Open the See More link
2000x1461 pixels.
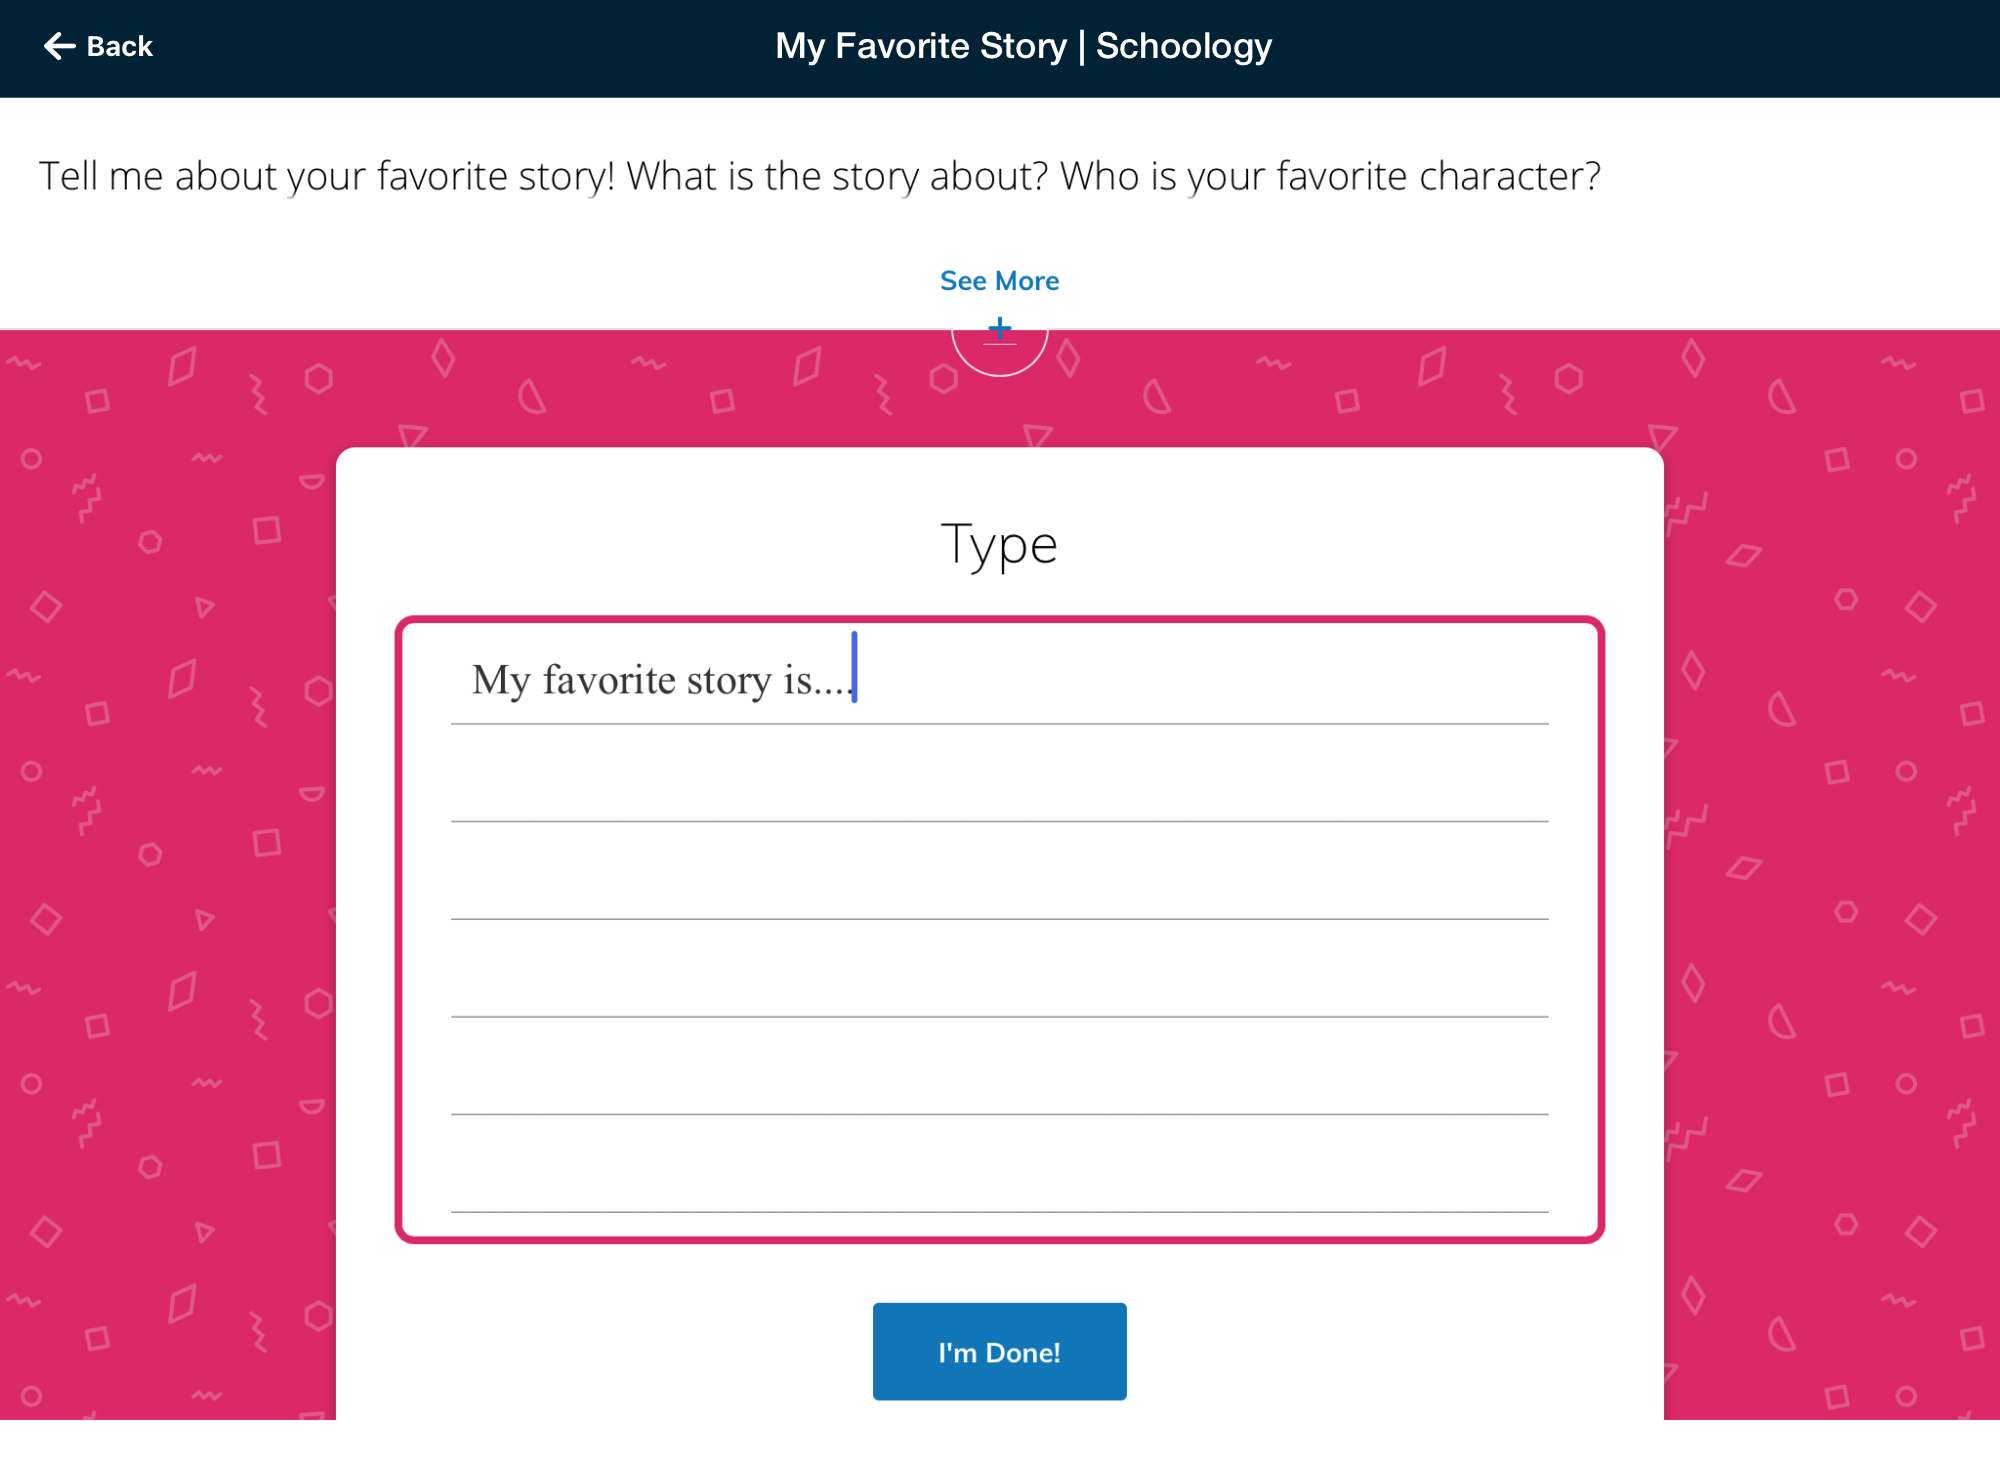pyautogui.click(x=999, y=281)
